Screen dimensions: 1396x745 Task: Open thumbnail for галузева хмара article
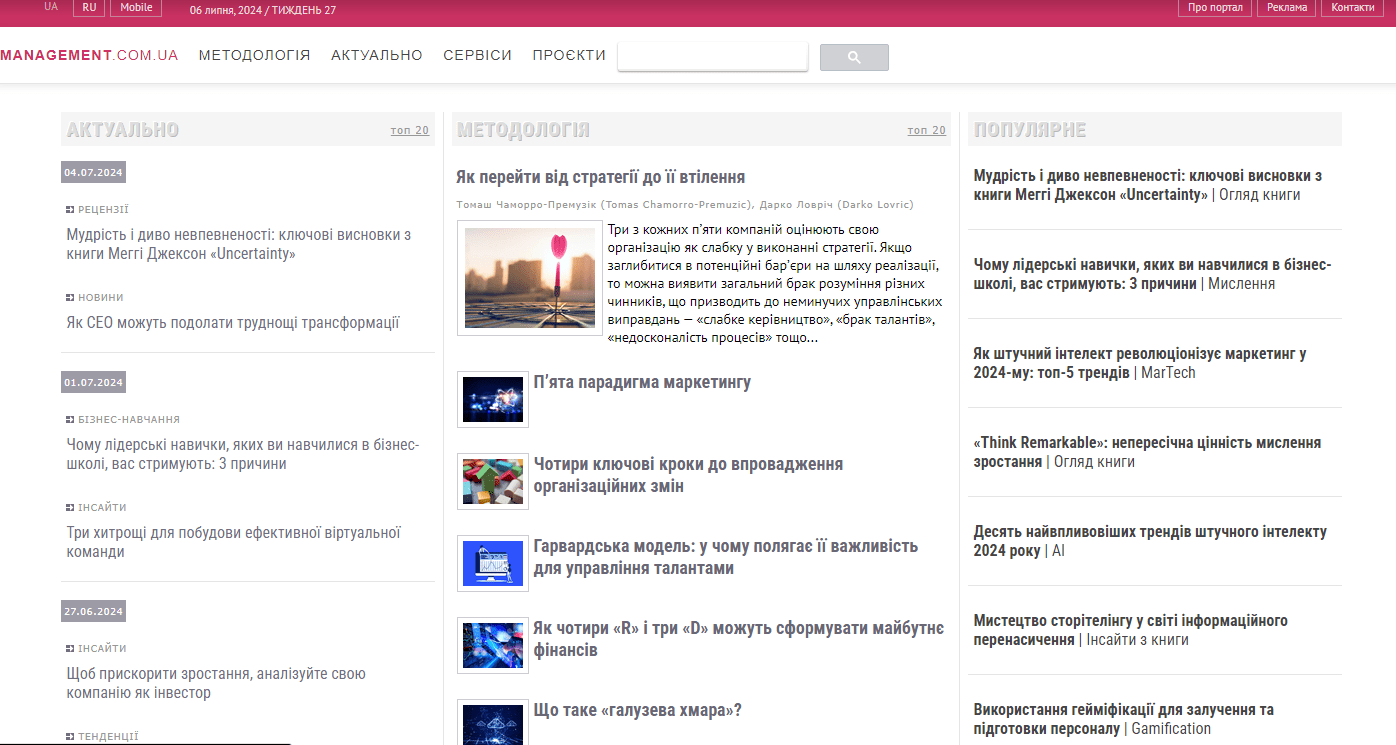click(x=493, y=722)
